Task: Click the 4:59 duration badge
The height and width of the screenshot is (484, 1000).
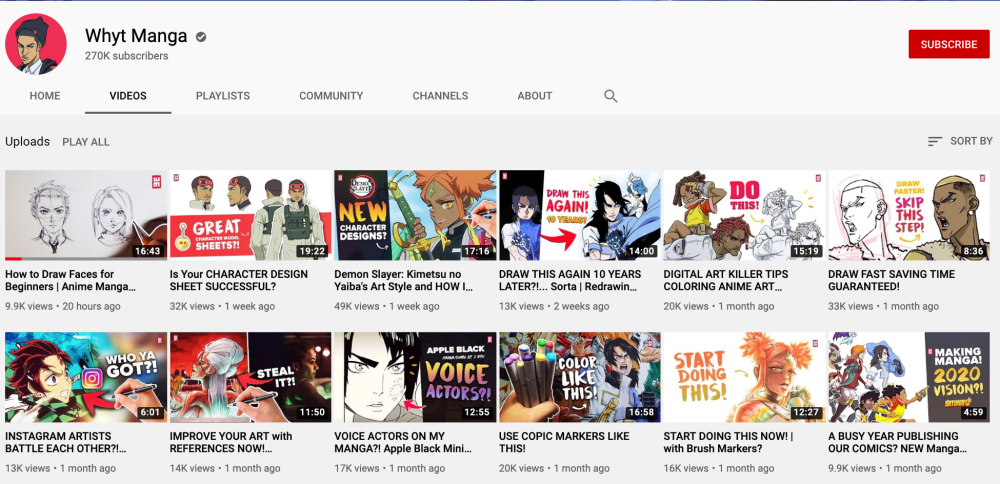Action: coord(973,413)
